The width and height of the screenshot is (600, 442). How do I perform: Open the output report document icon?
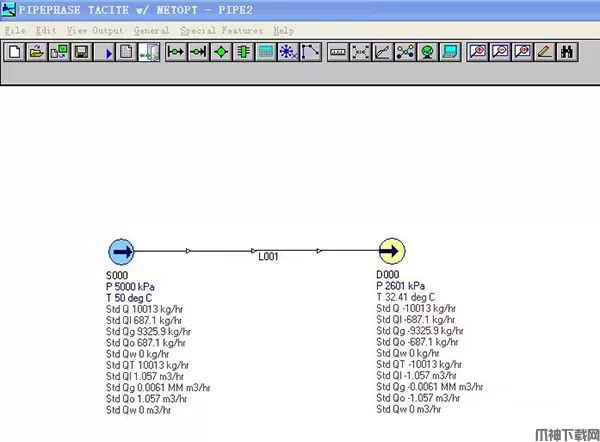click(126, 52)
